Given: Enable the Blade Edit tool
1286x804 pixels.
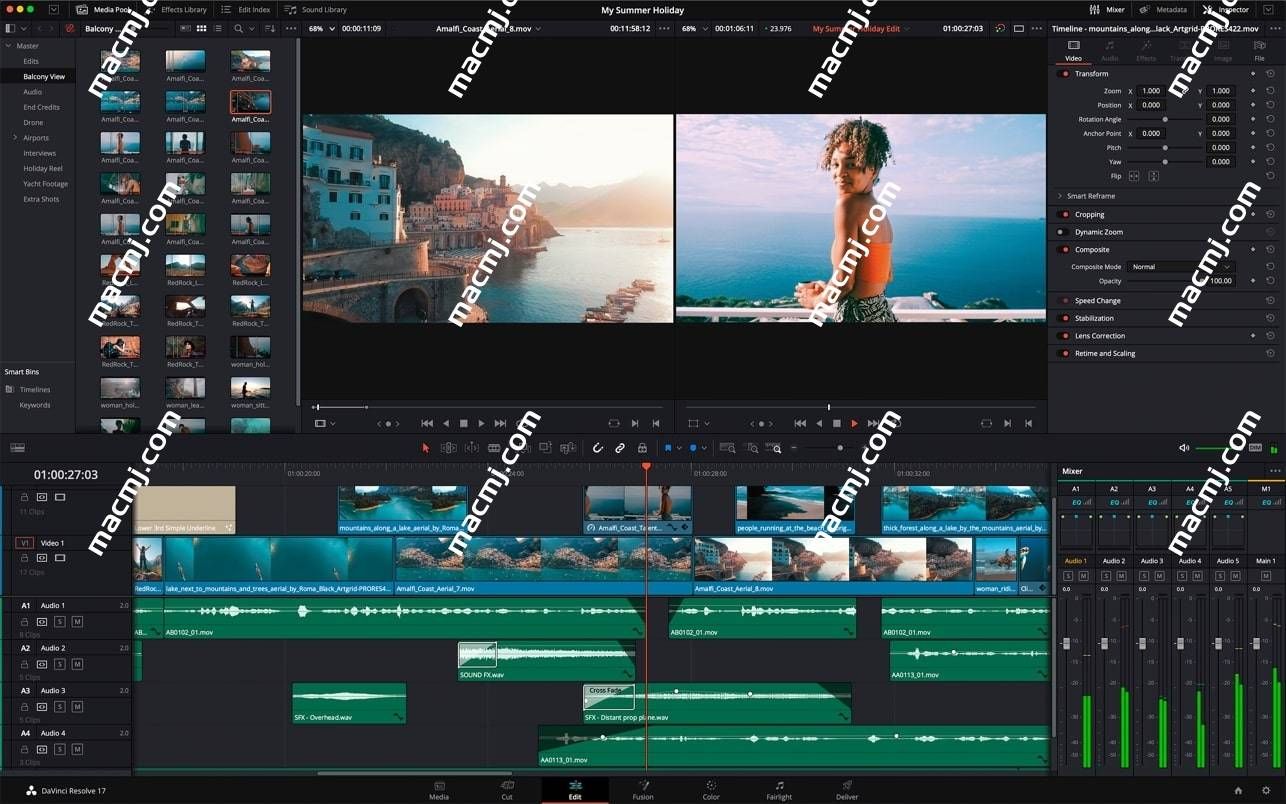Looking at the screenshot, I should tap(494, 448).
